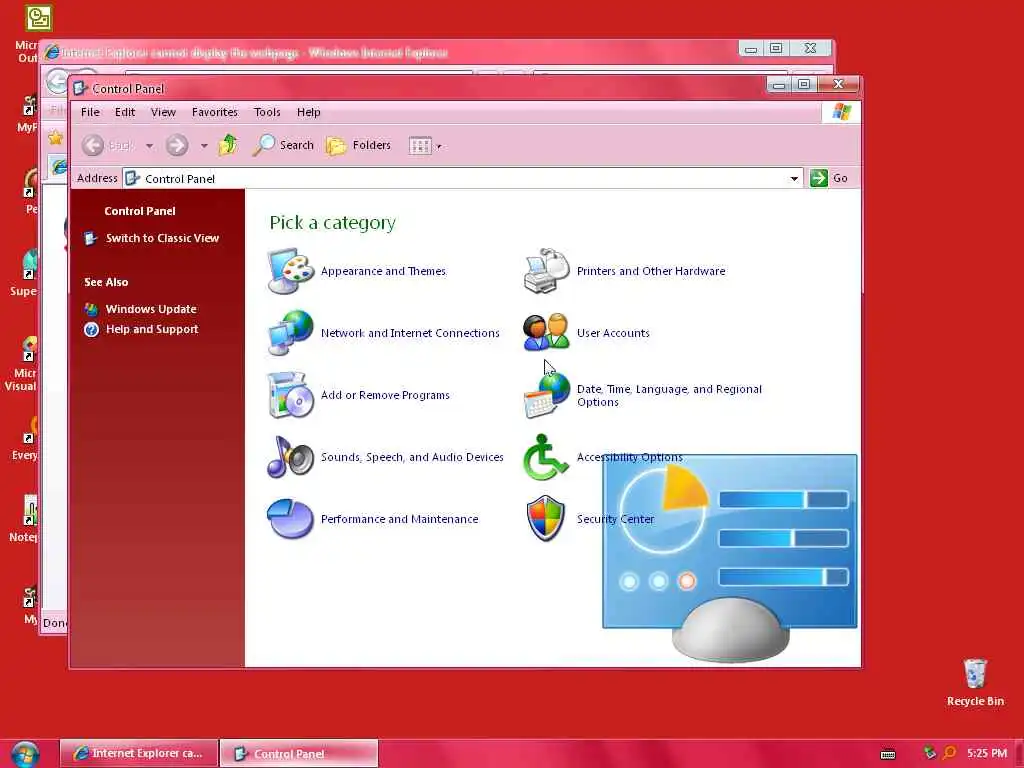The image size is (1024, 768).
Task: Click the tray magnifier search icon
Action: 950,753
